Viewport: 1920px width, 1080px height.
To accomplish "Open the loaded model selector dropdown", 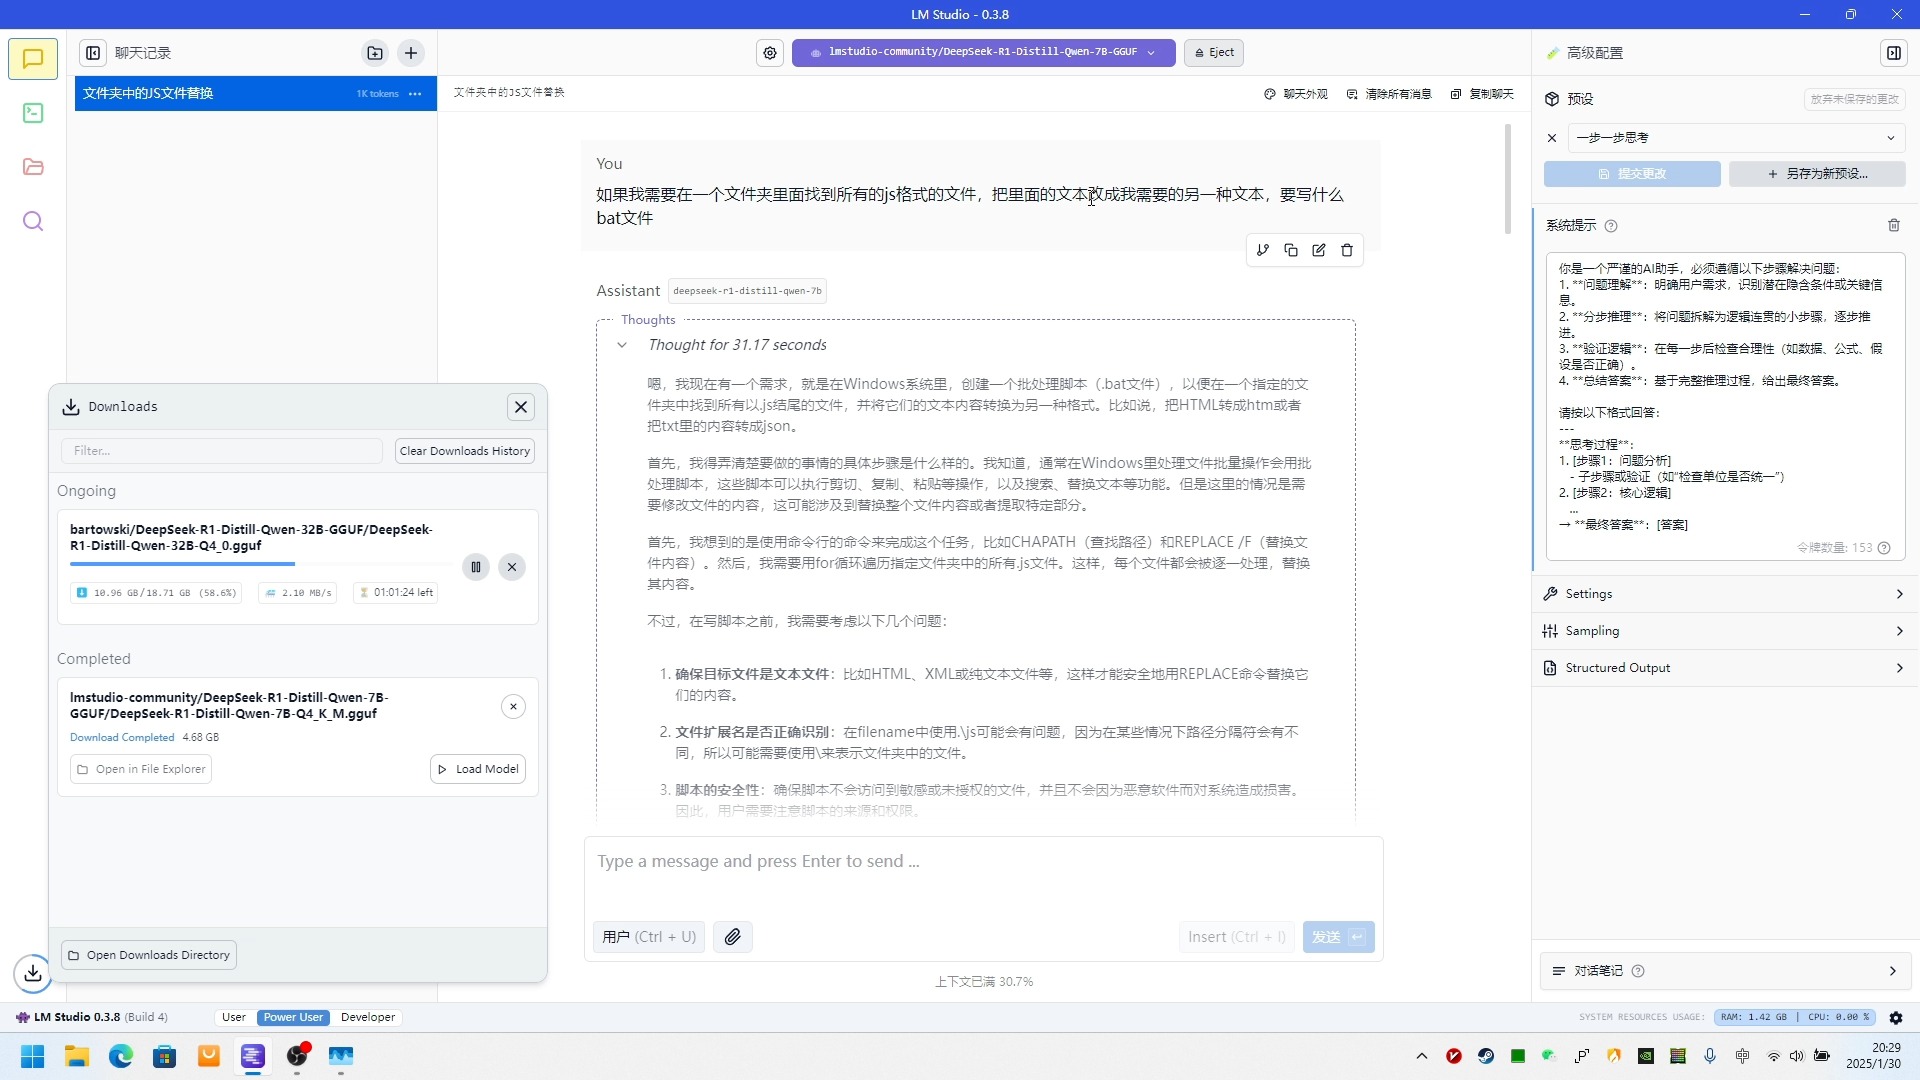I will [983, 52].
